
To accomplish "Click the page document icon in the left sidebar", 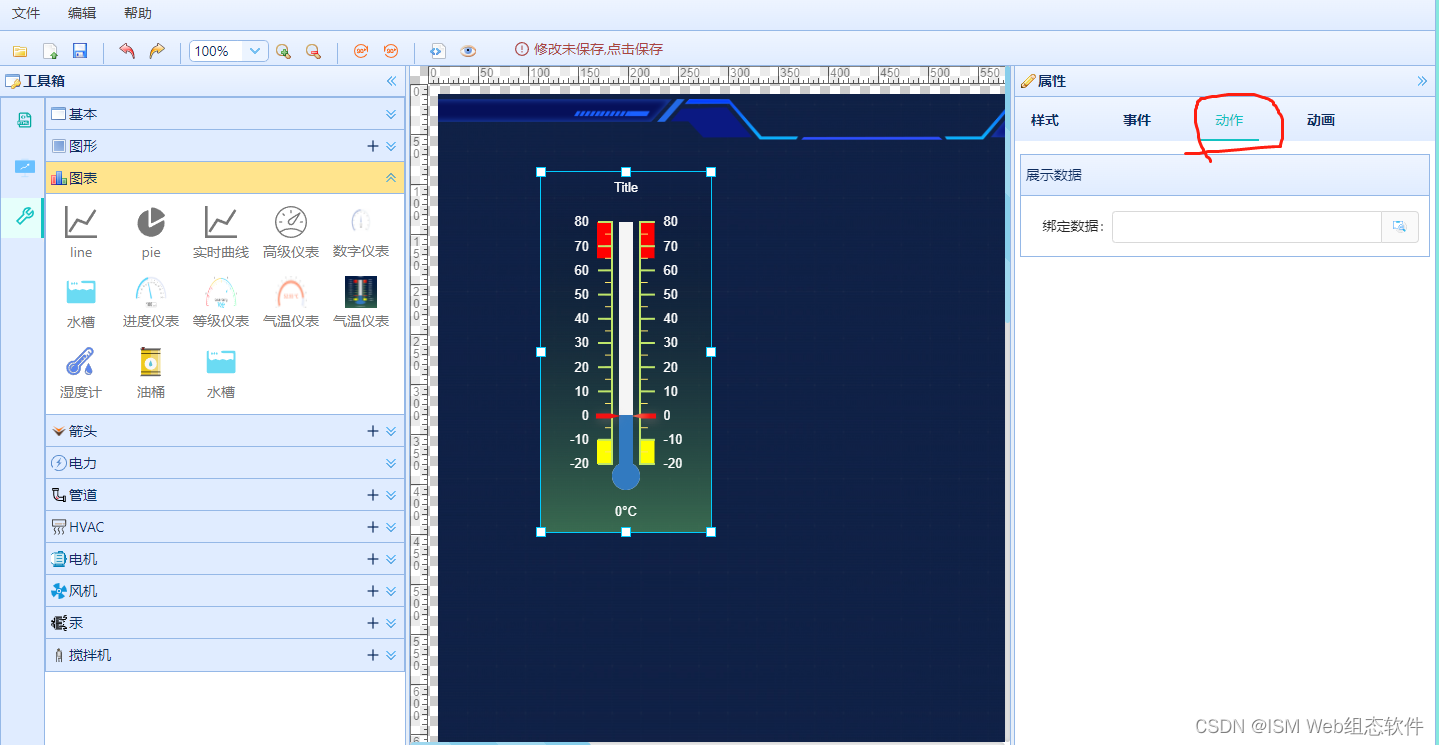I will point(24,120).
